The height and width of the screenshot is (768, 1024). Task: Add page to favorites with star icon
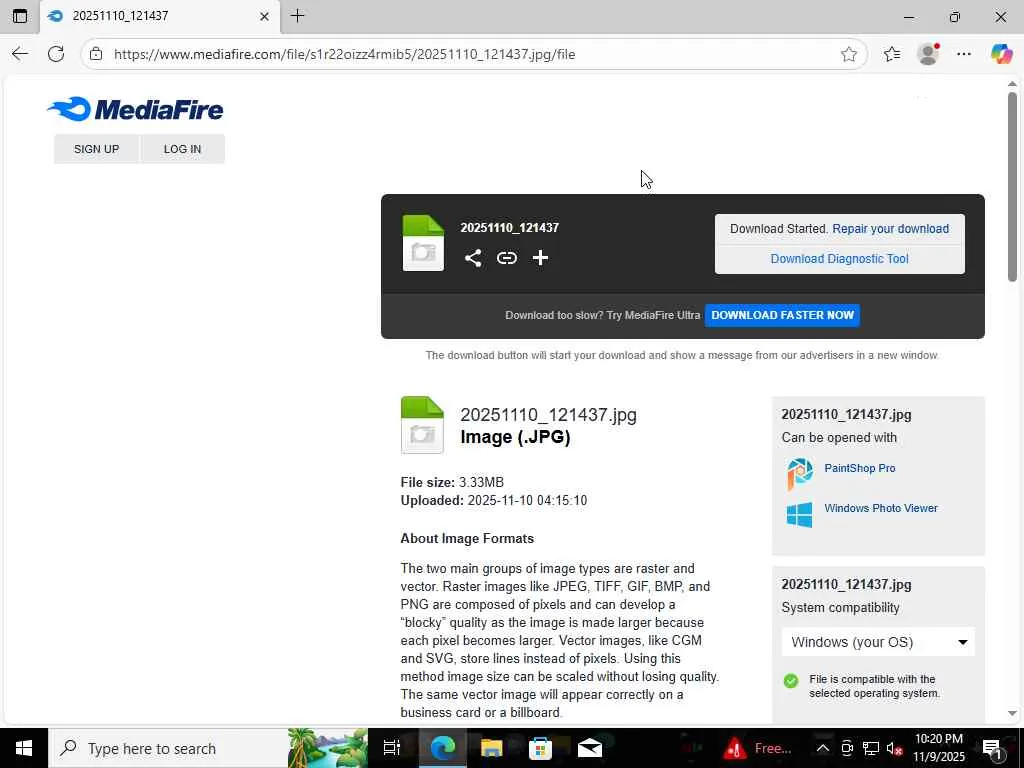click(x=848, y=54)
